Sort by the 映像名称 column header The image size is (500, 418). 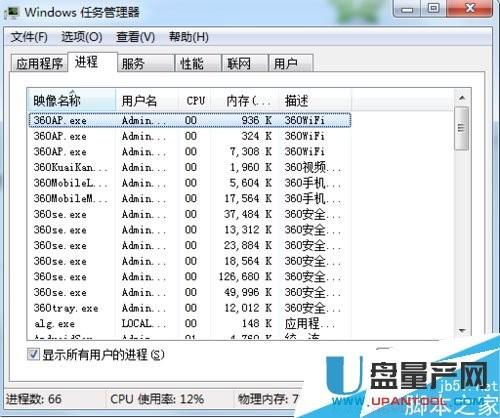[71, 100]
